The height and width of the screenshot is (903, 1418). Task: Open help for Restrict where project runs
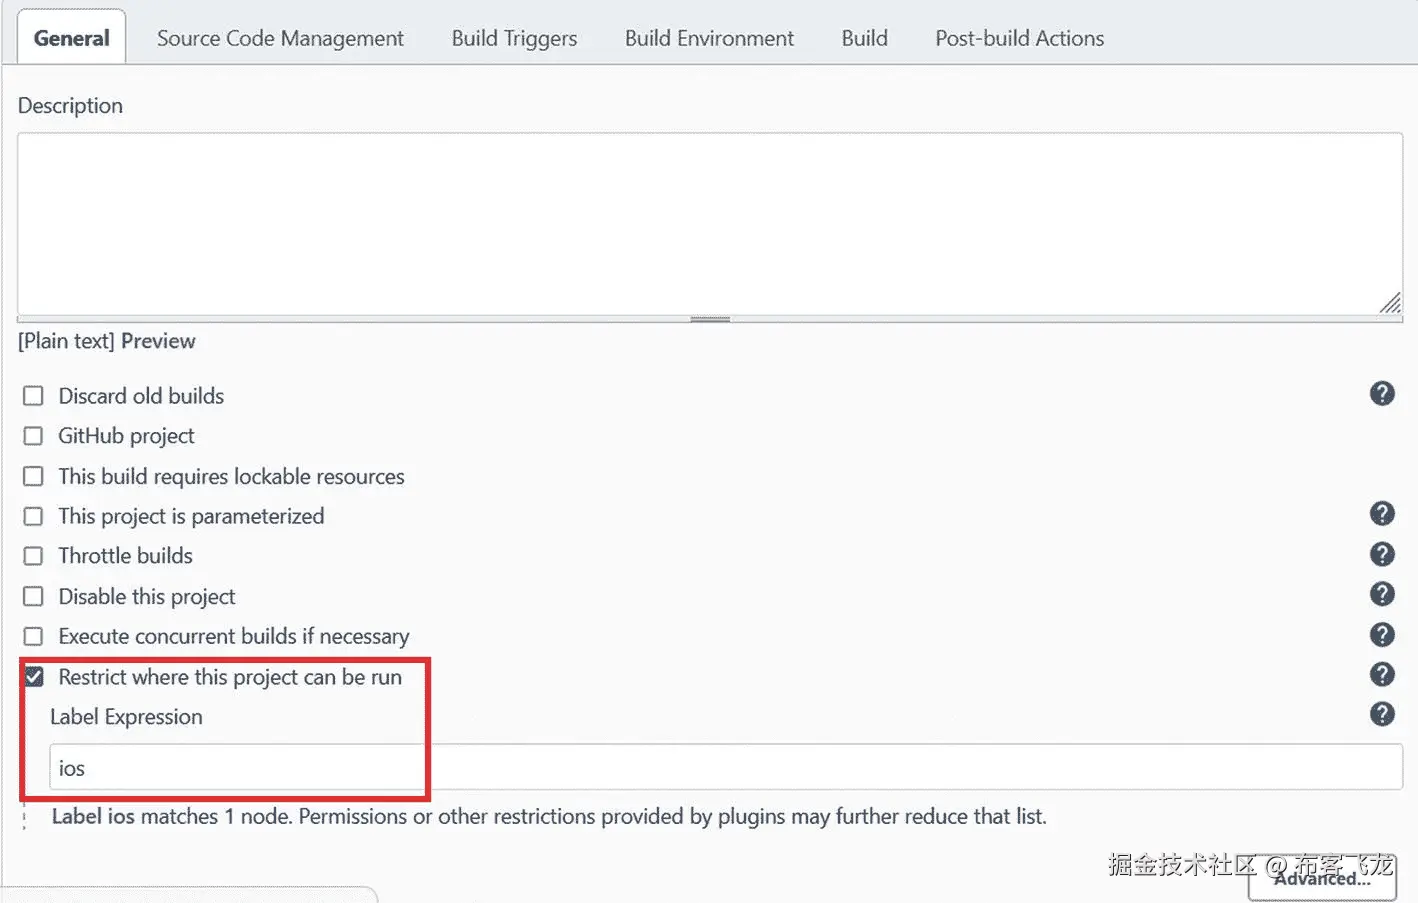[1382, 674]
